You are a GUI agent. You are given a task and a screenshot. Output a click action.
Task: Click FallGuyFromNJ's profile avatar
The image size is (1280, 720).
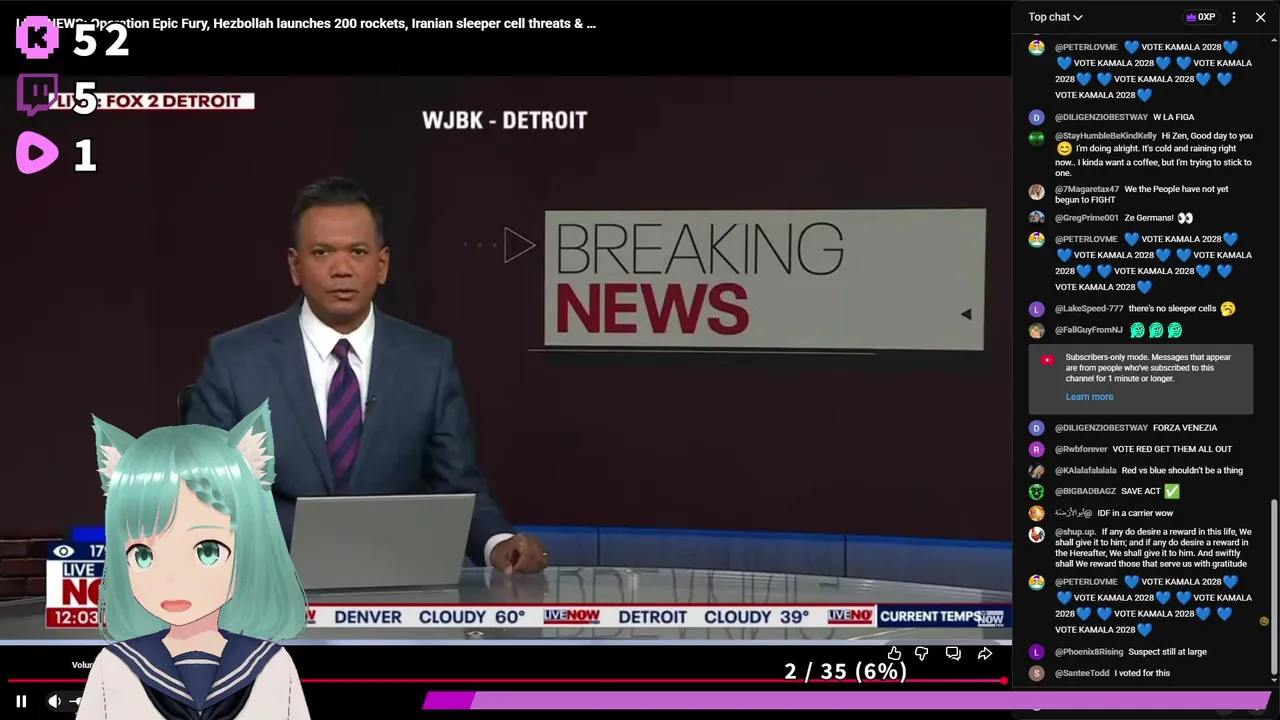coord(1036,331)
